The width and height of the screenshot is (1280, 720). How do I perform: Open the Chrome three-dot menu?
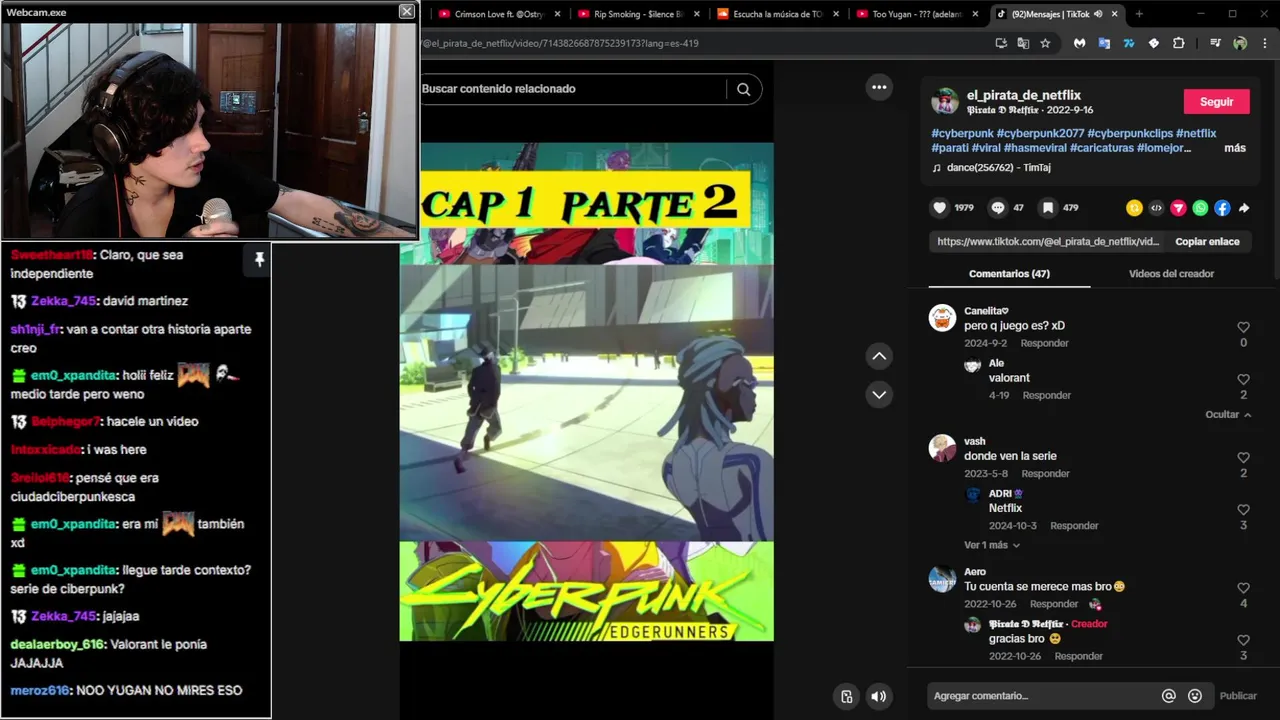1264,43
